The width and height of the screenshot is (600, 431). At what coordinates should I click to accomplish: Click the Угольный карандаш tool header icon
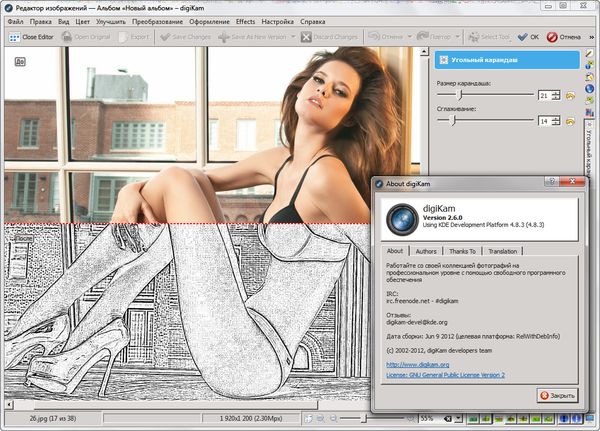coord(443,60)
